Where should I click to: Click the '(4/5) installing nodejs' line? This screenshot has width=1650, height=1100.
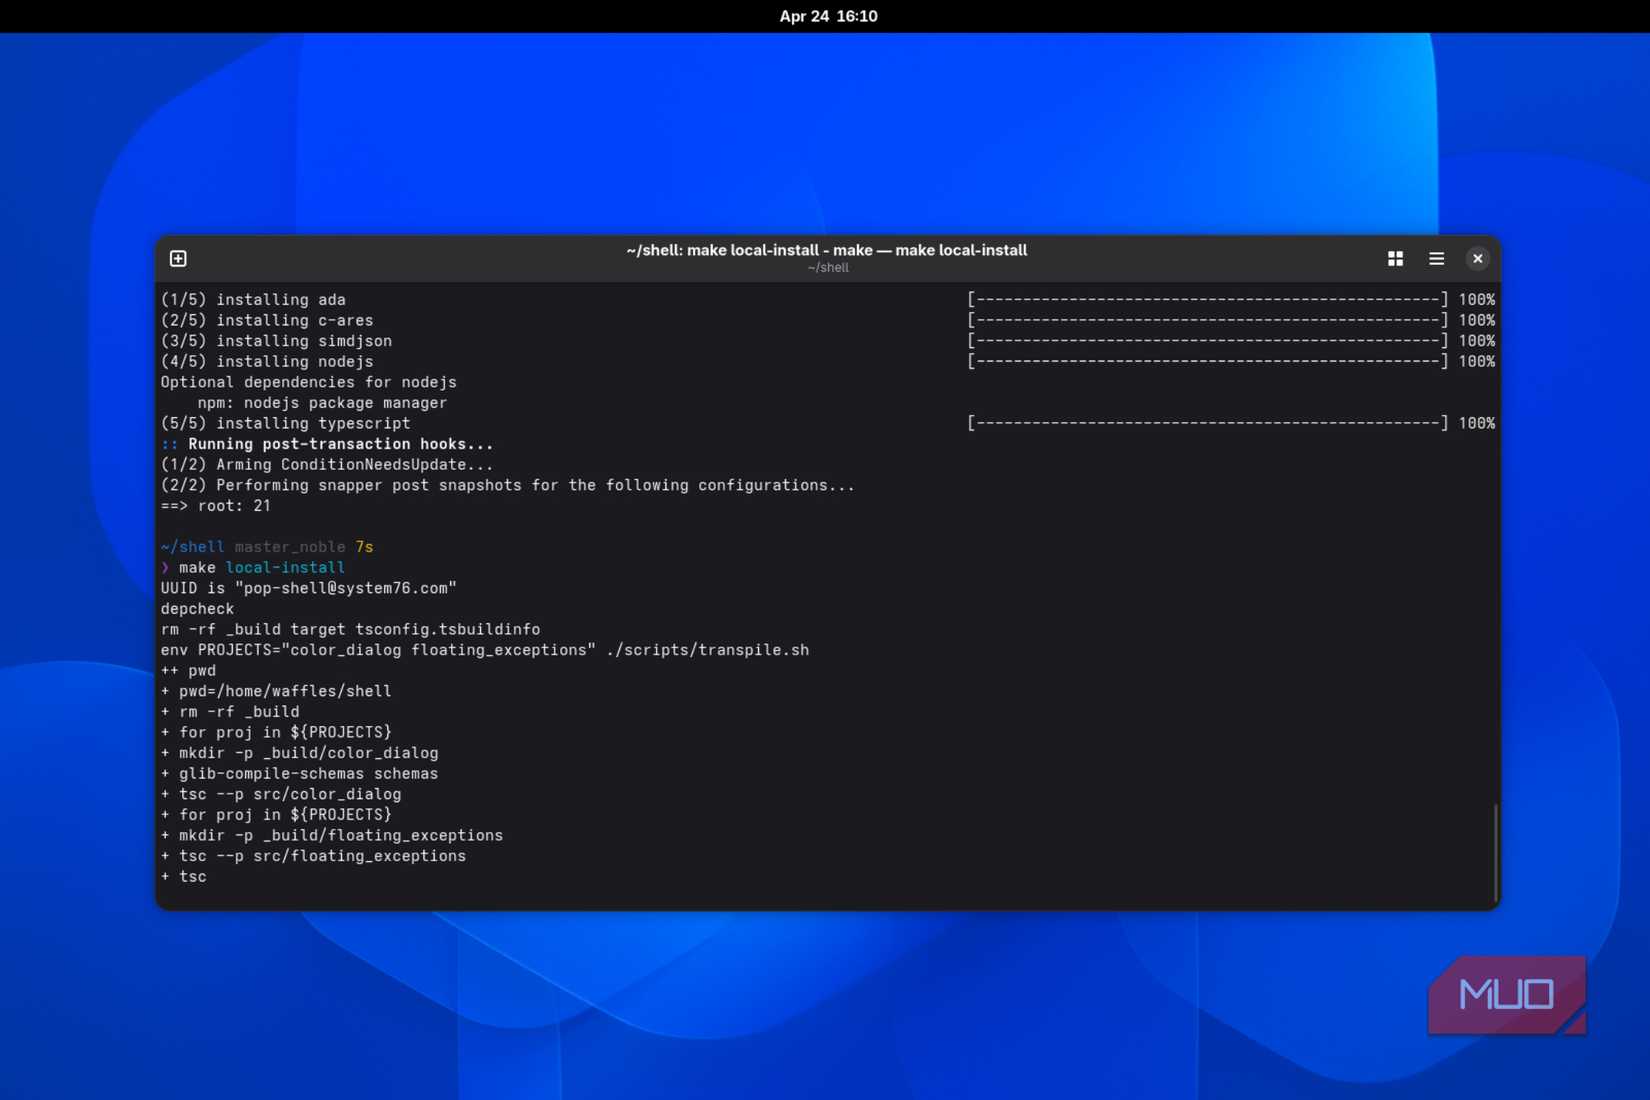pyautogui.click(x=267, y=362)
